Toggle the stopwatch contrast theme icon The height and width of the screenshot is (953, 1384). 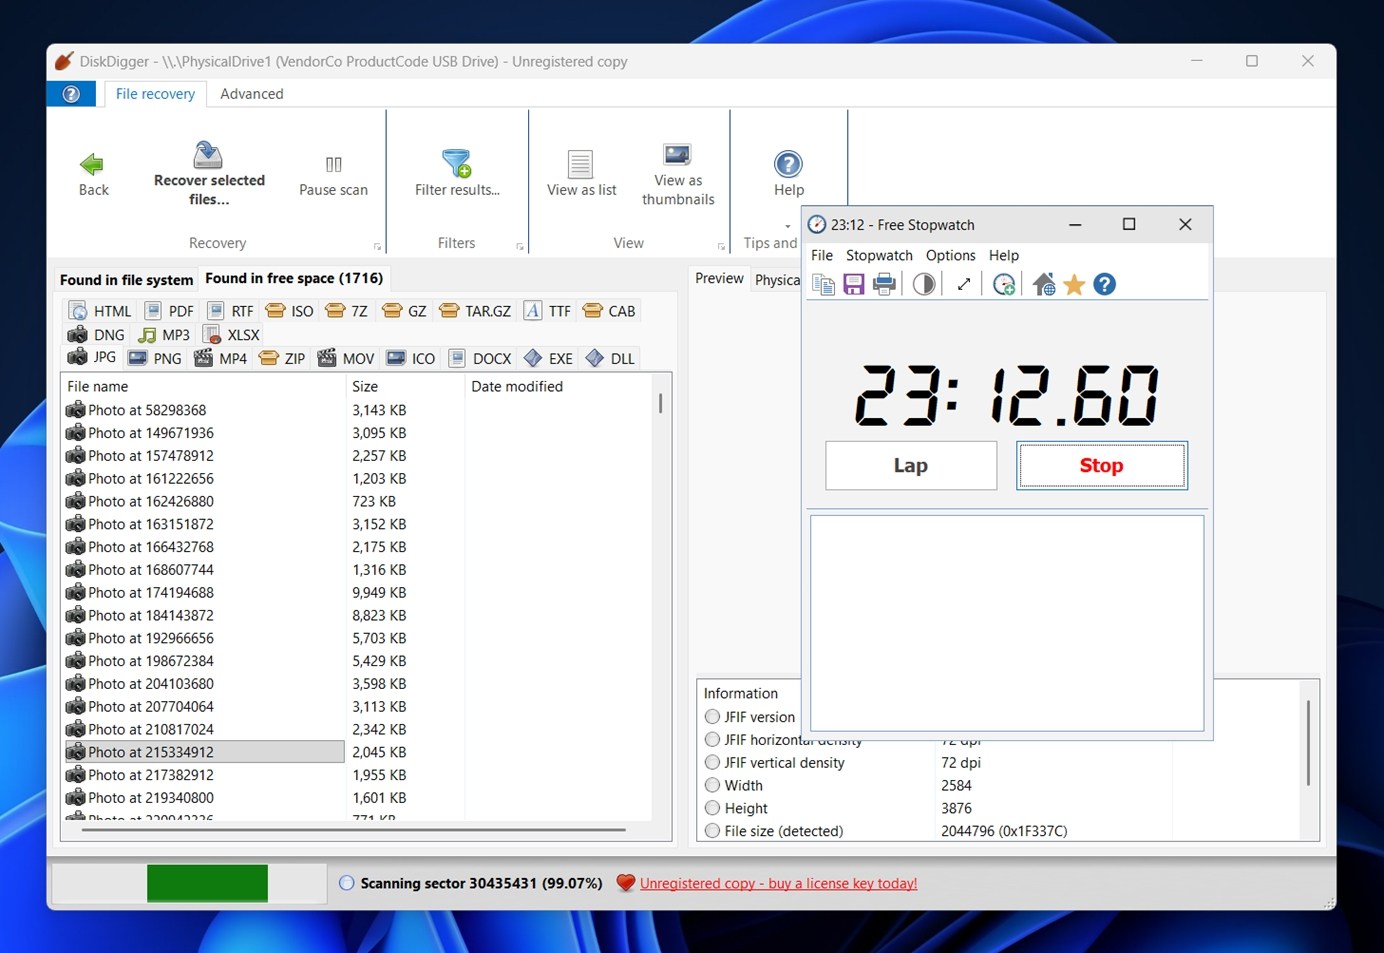(x=924, y=285)
